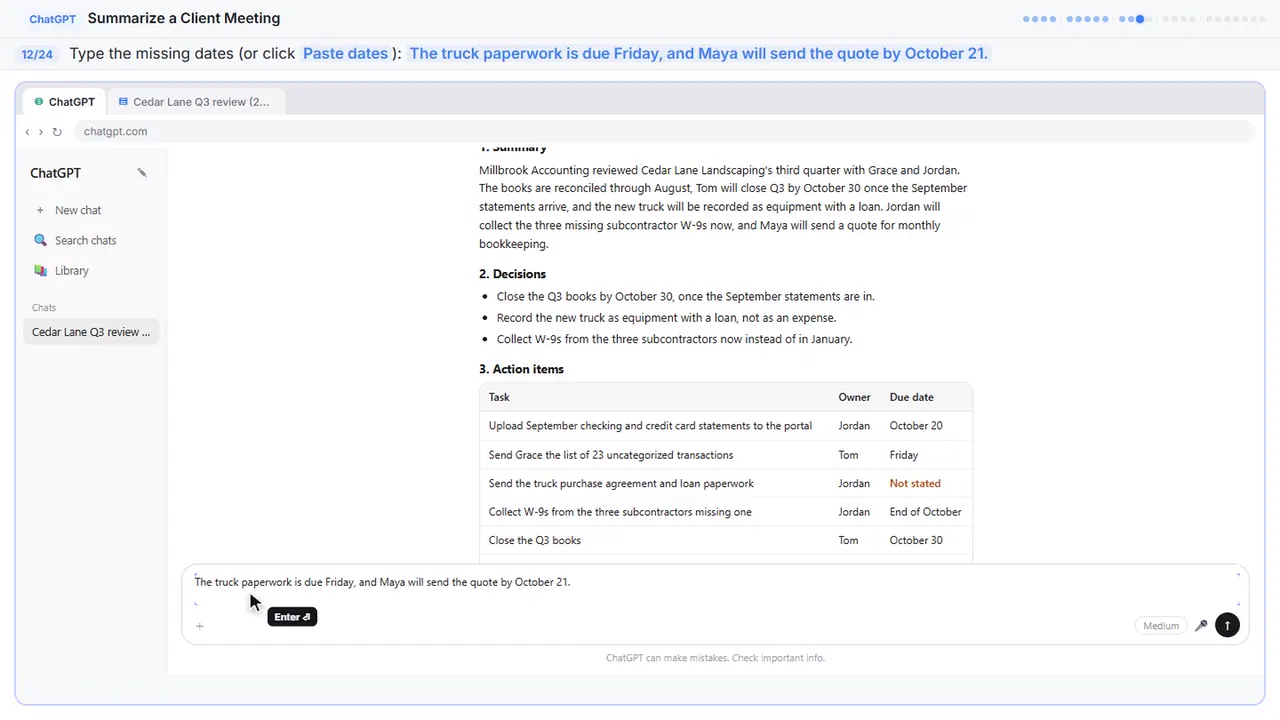This screenshot has width=1280, height=720.
Task: Click the microphone dictation icon
Action: click(1201, 626)
